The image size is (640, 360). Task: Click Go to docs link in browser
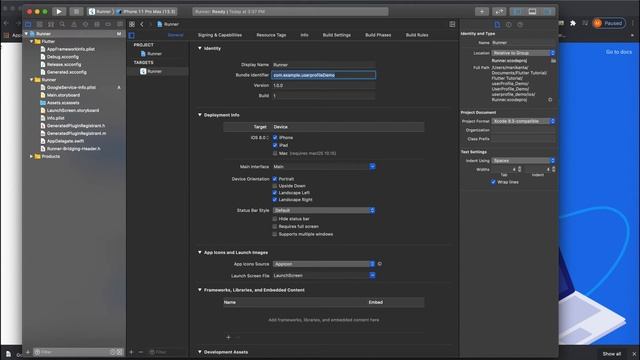619,52
